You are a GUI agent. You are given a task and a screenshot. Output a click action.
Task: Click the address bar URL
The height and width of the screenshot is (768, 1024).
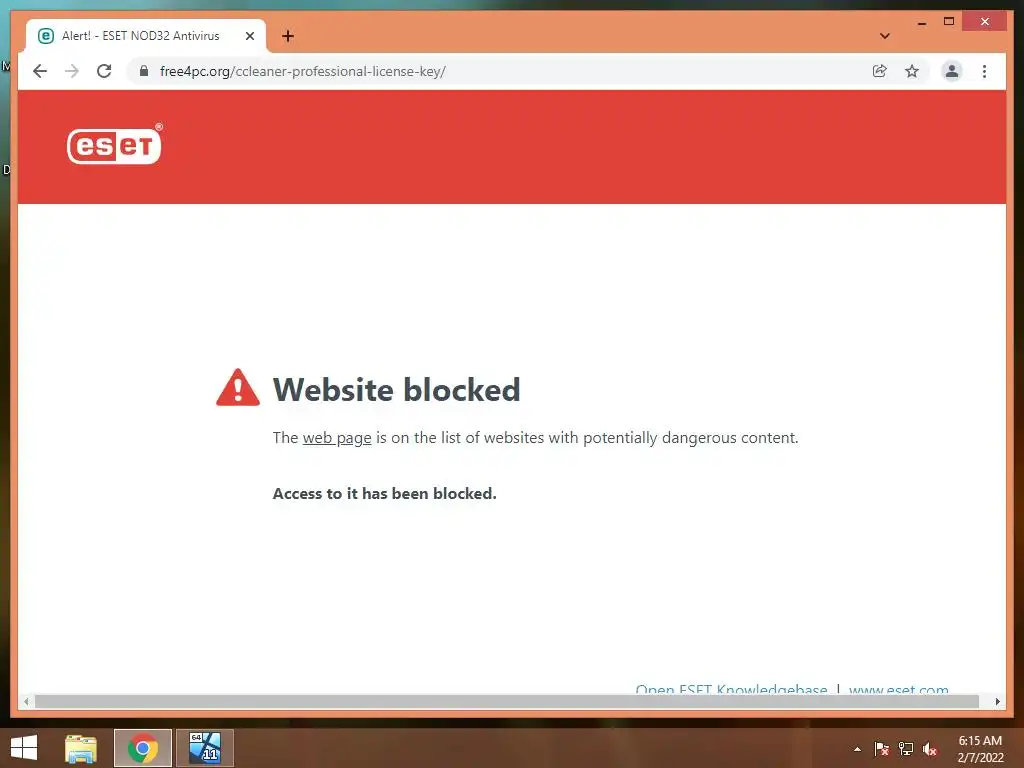303,71
